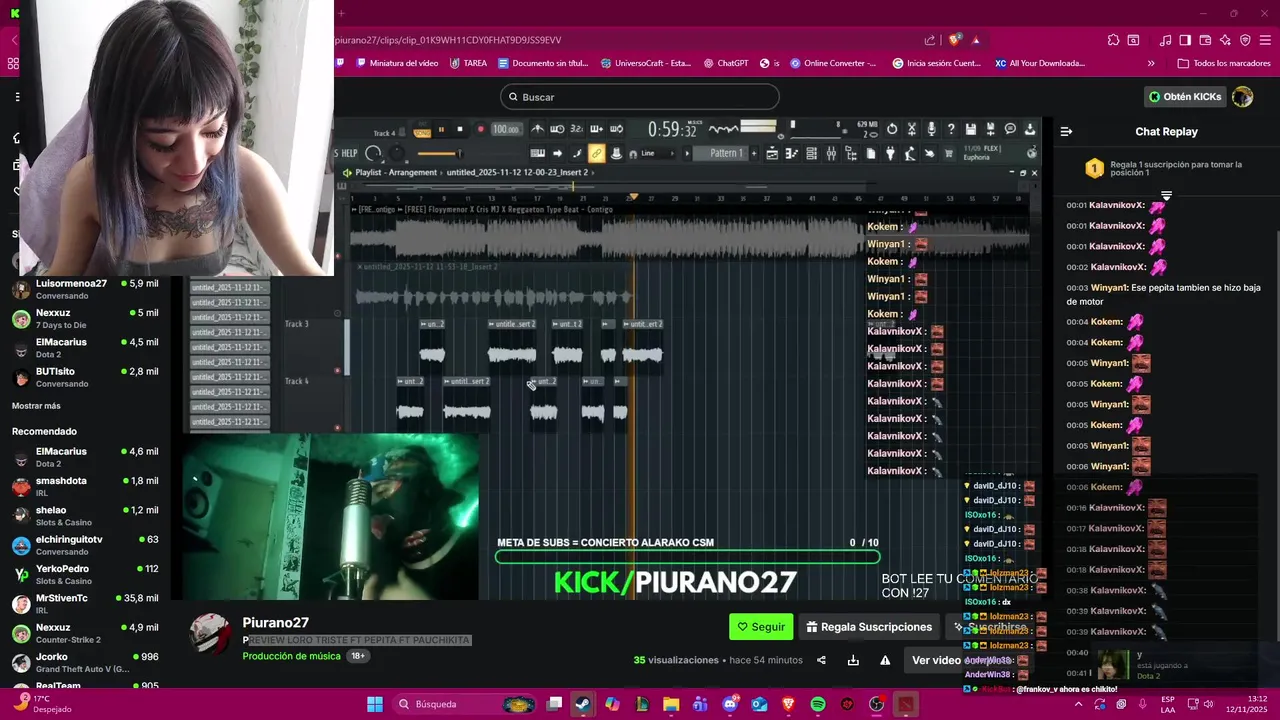This screenshot has height=720, width=1280.
Task: Toggle FL Studio overdub blend icon
Action: click(x=596, y=129)
